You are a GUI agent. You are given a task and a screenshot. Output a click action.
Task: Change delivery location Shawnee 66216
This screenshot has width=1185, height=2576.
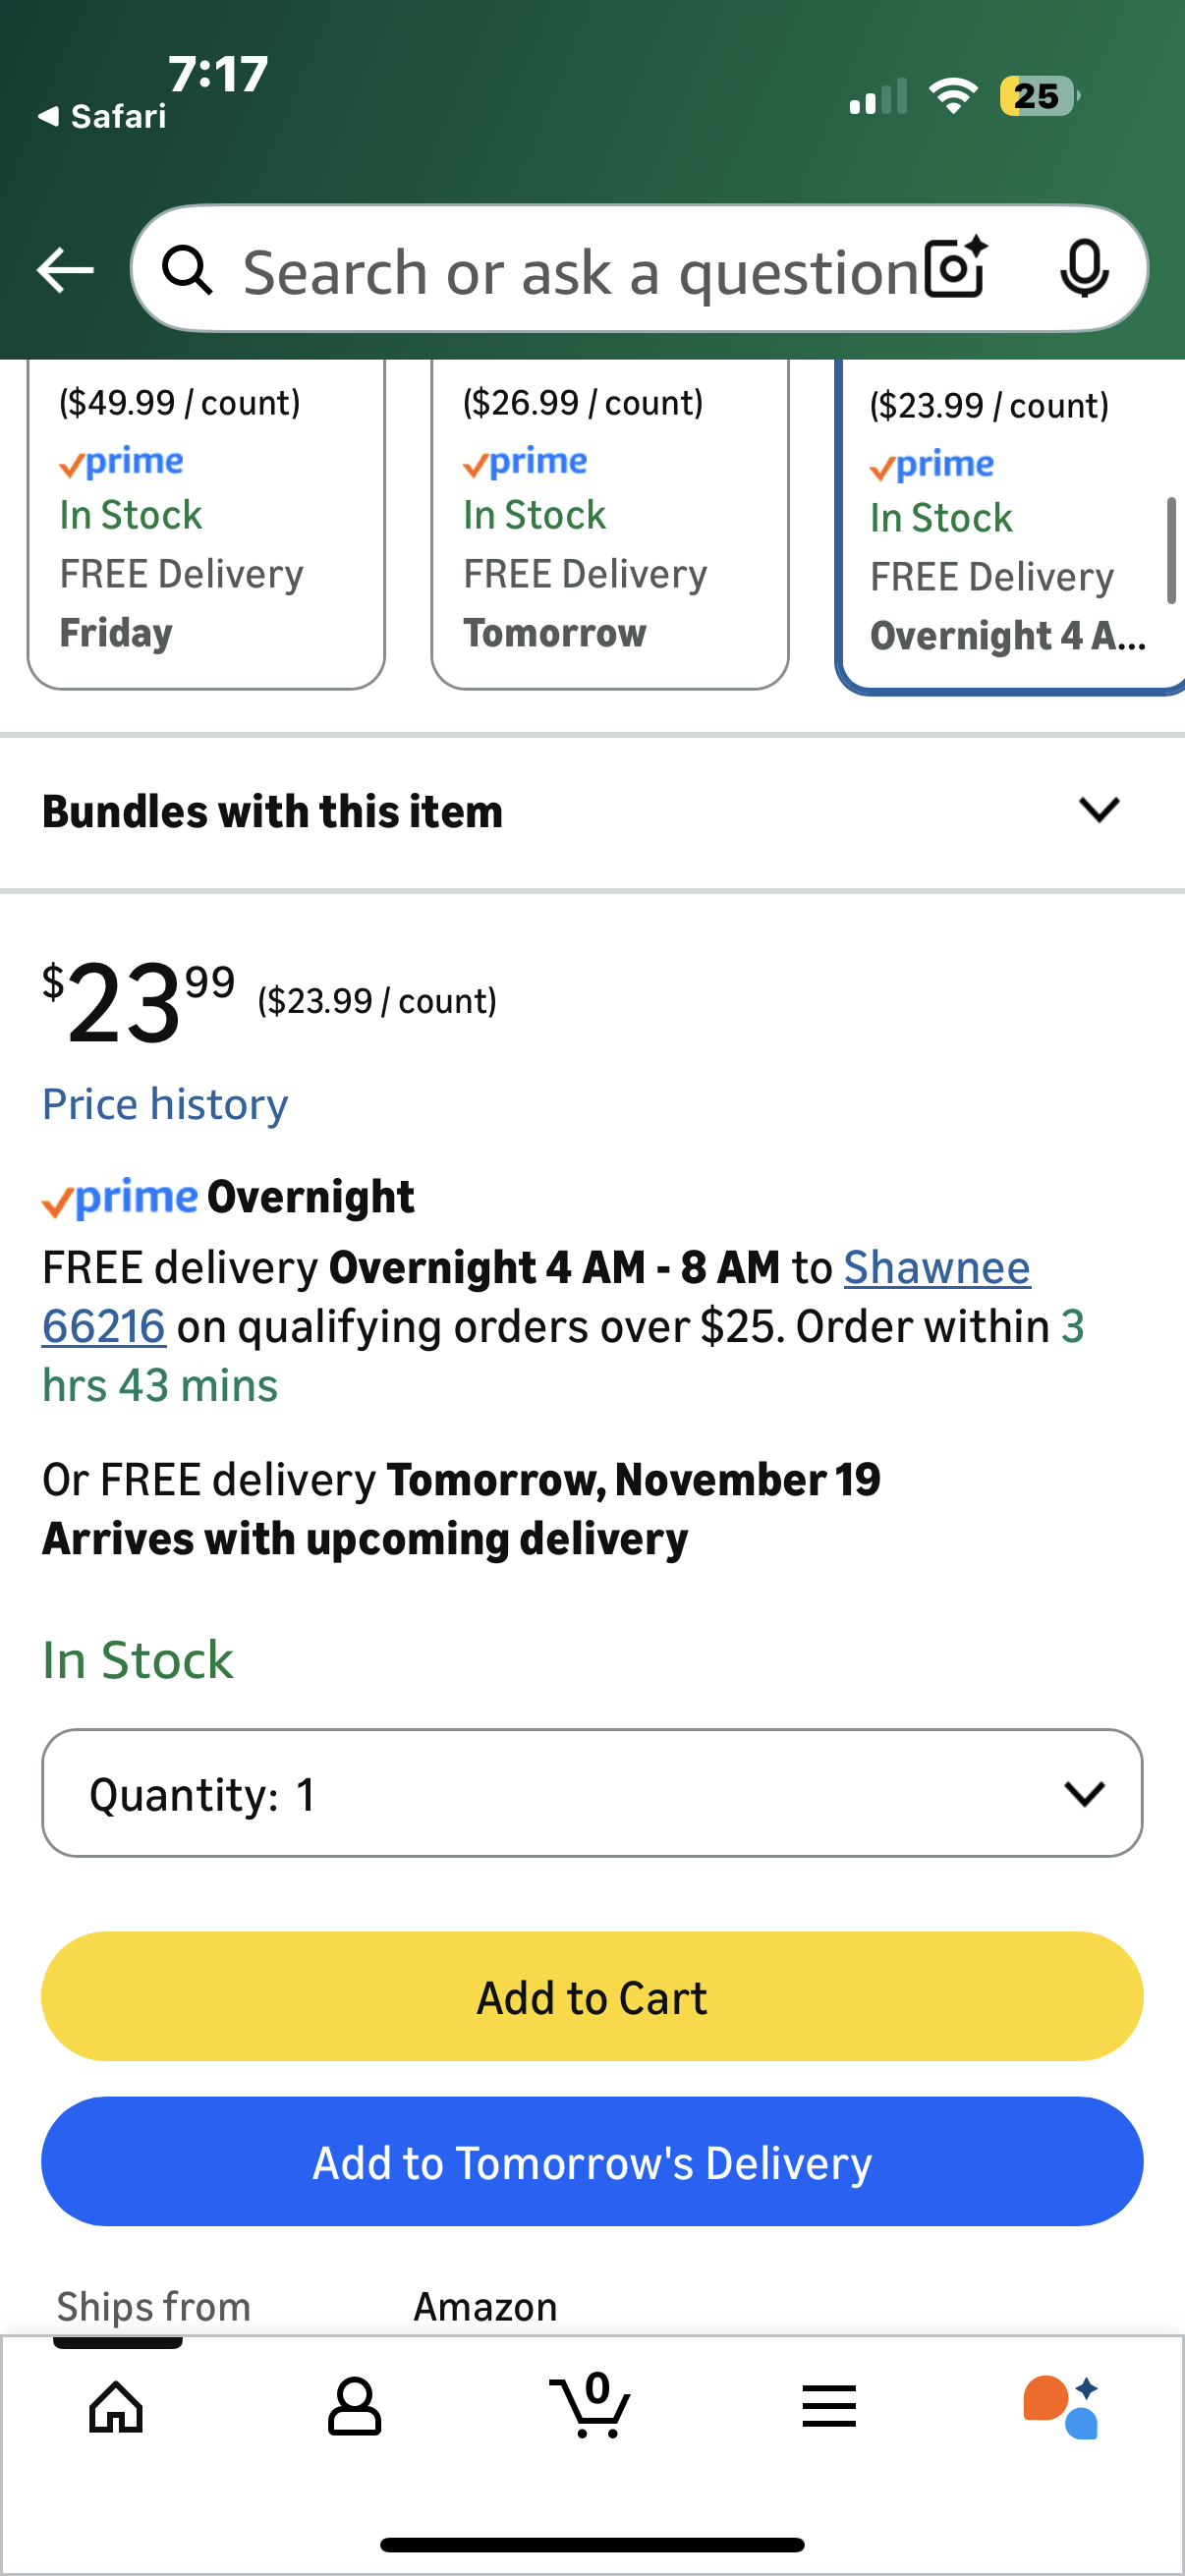(936, 1268)
